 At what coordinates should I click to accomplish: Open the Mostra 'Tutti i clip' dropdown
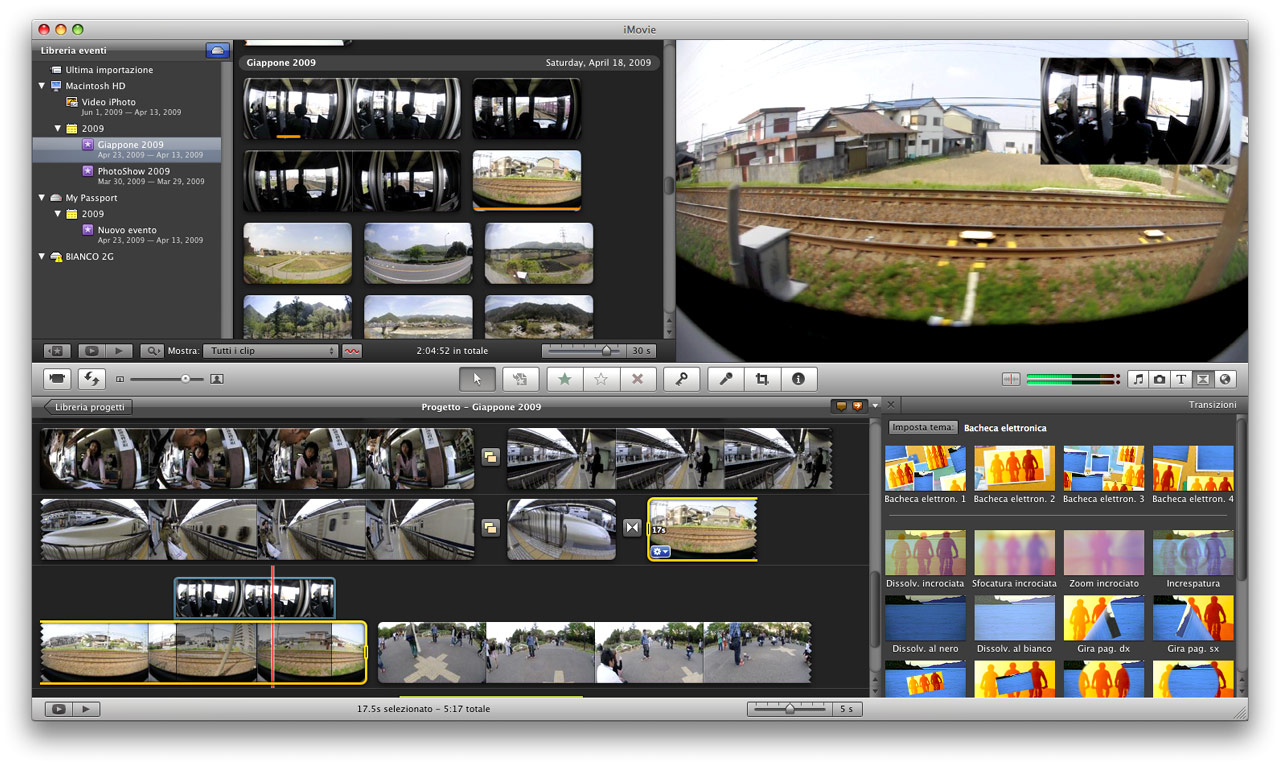(271, 351)
